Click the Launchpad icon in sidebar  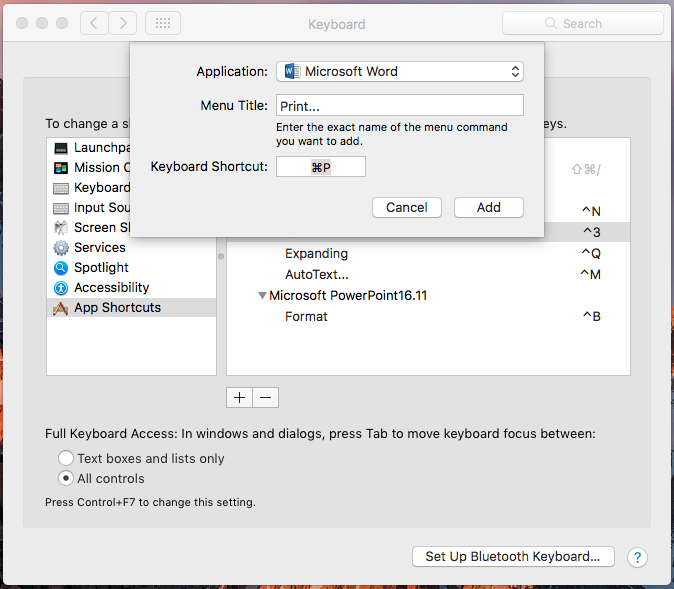coord(61,148)
